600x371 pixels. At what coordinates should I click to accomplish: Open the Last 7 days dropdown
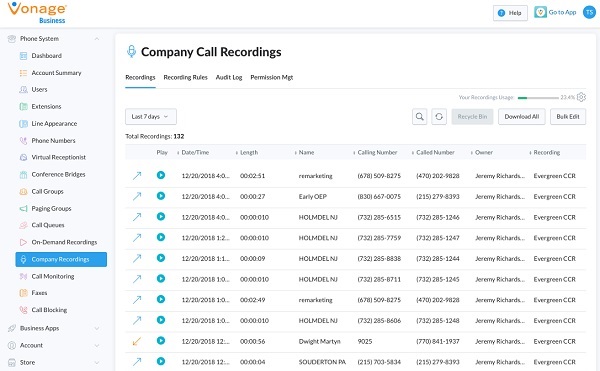(151, 117)
